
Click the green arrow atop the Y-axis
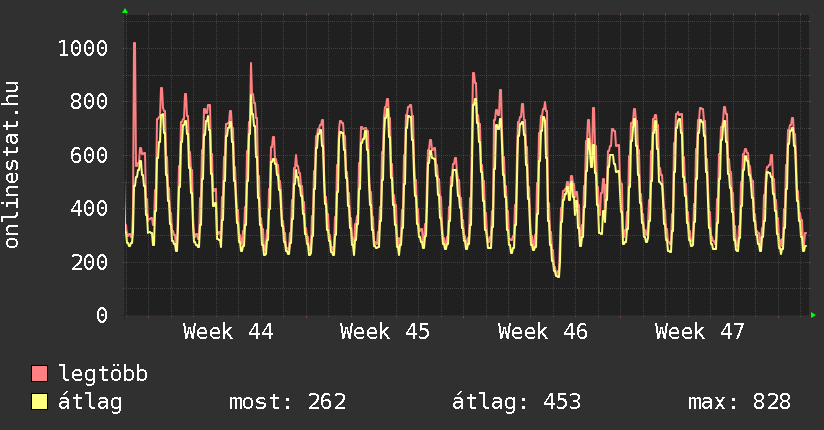pos(125,11)
